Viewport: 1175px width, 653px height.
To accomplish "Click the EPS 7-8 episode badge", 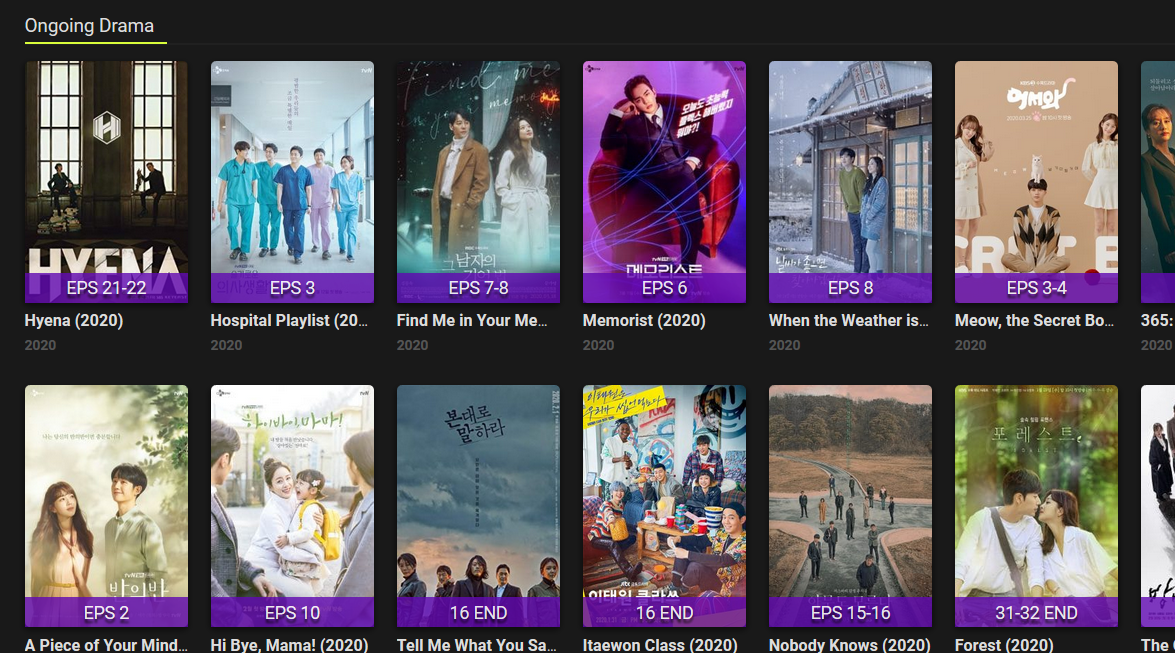I will click(478, 288).
